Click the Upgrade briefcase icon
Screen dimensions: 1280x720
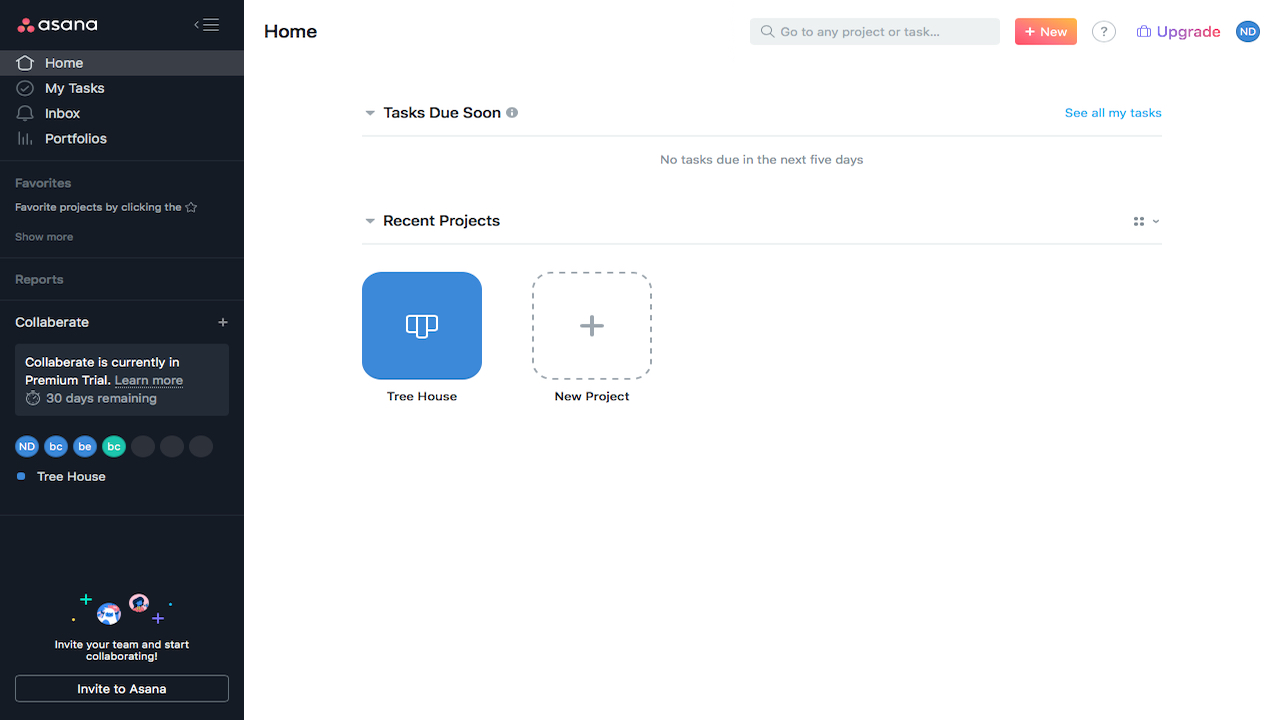1144,32
